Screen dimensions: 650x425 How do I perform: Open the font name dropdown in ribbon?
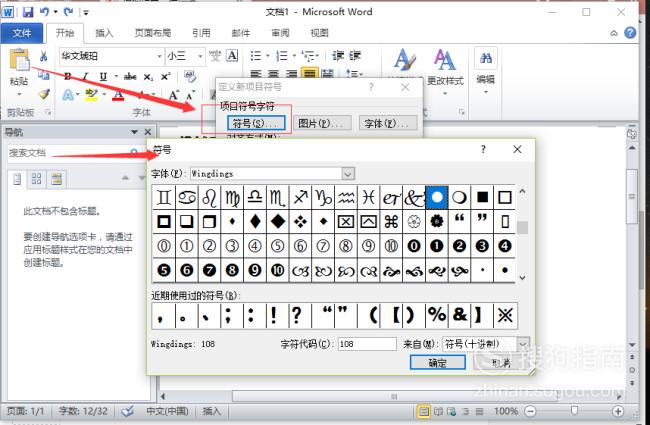coord(159,56)
